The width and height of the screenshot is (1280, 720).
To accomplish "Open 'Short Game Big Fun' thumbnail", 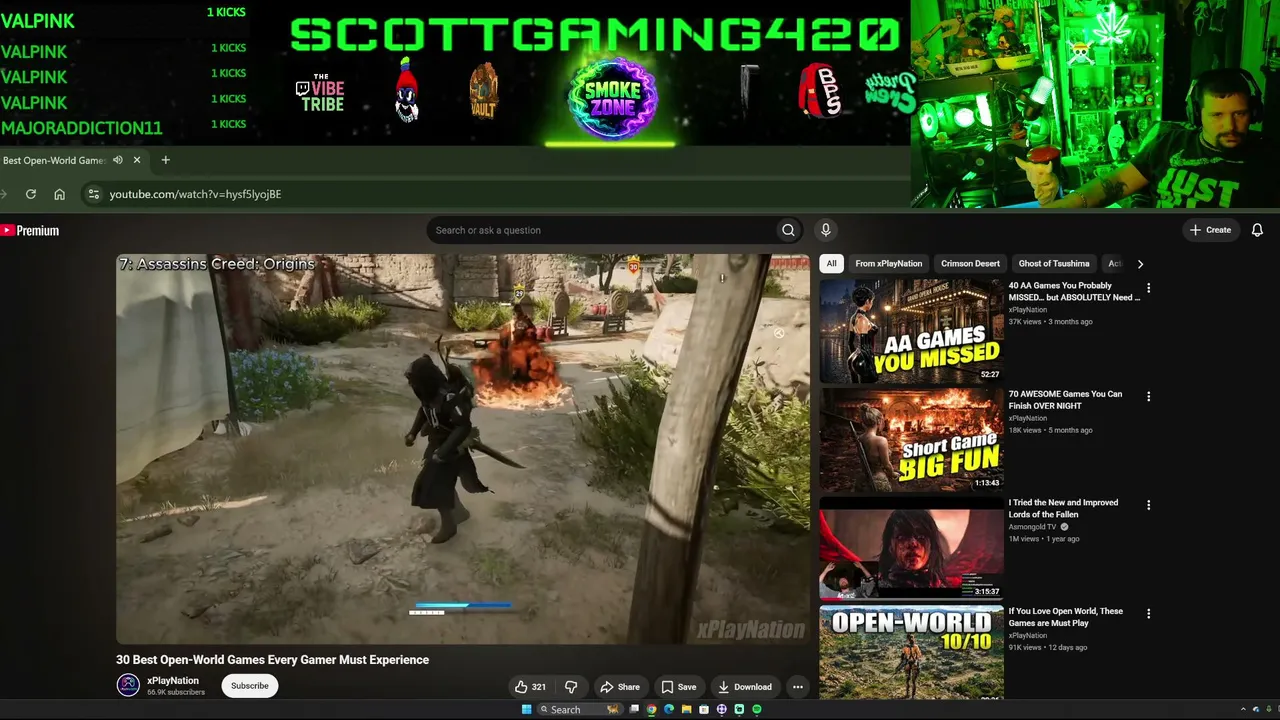I will (x=911, y=440).
